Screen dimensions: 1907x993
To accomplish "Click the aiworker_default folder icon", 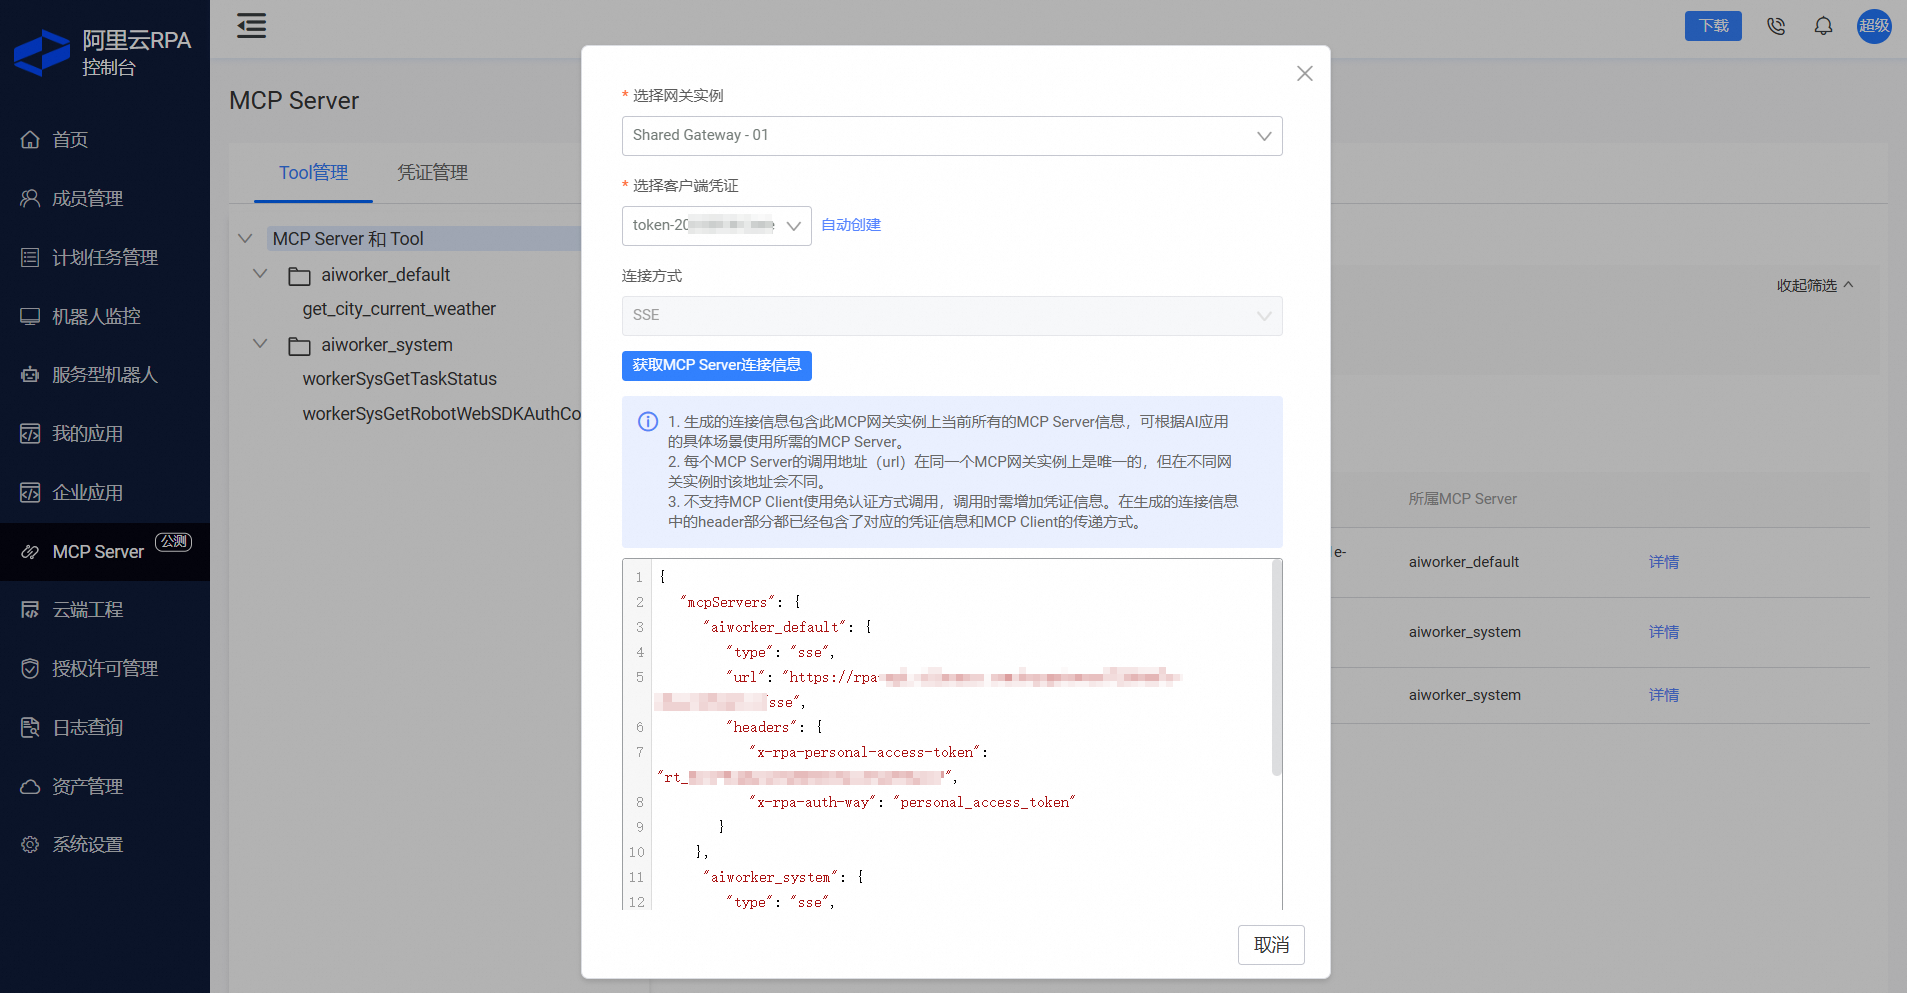I will (299, 276).
